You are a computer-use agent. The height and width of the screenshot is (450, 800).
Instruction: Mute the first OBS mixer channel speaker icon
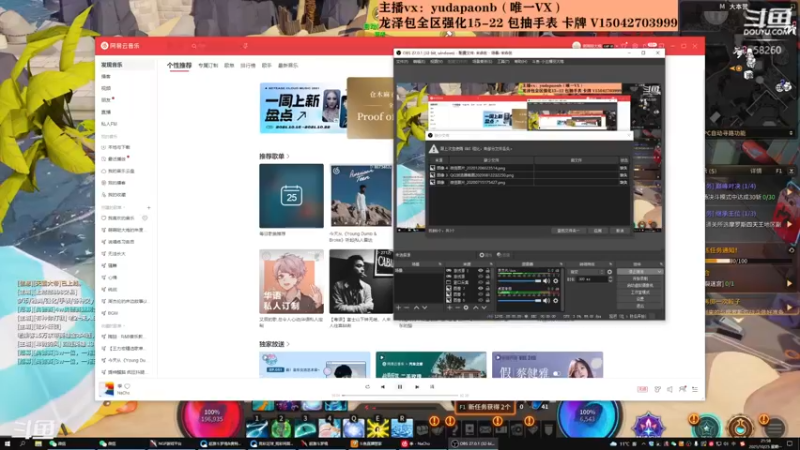pyautogui.click(x=546, y=281)
